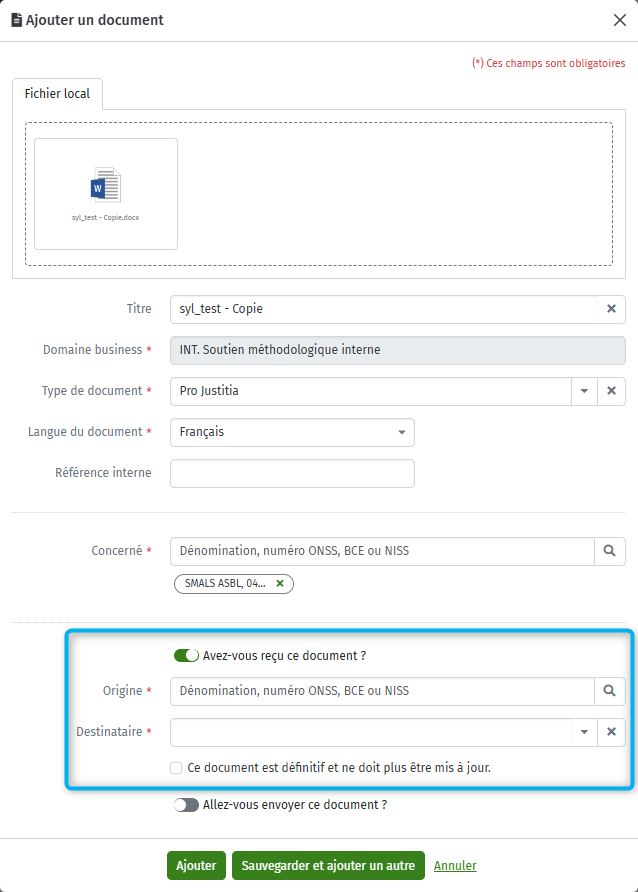The image size is (638, 892).
Task: Remove the SMALS ASBL tag
Action: (x=280, y=583)
